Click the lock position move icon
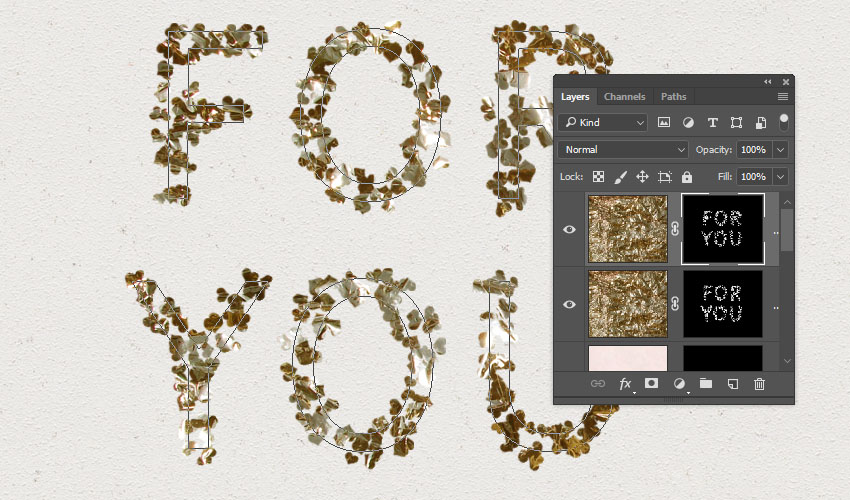Image resolution: width=850 pixels, height=500 pixels. pyautogui.click(x=642, y=177)
